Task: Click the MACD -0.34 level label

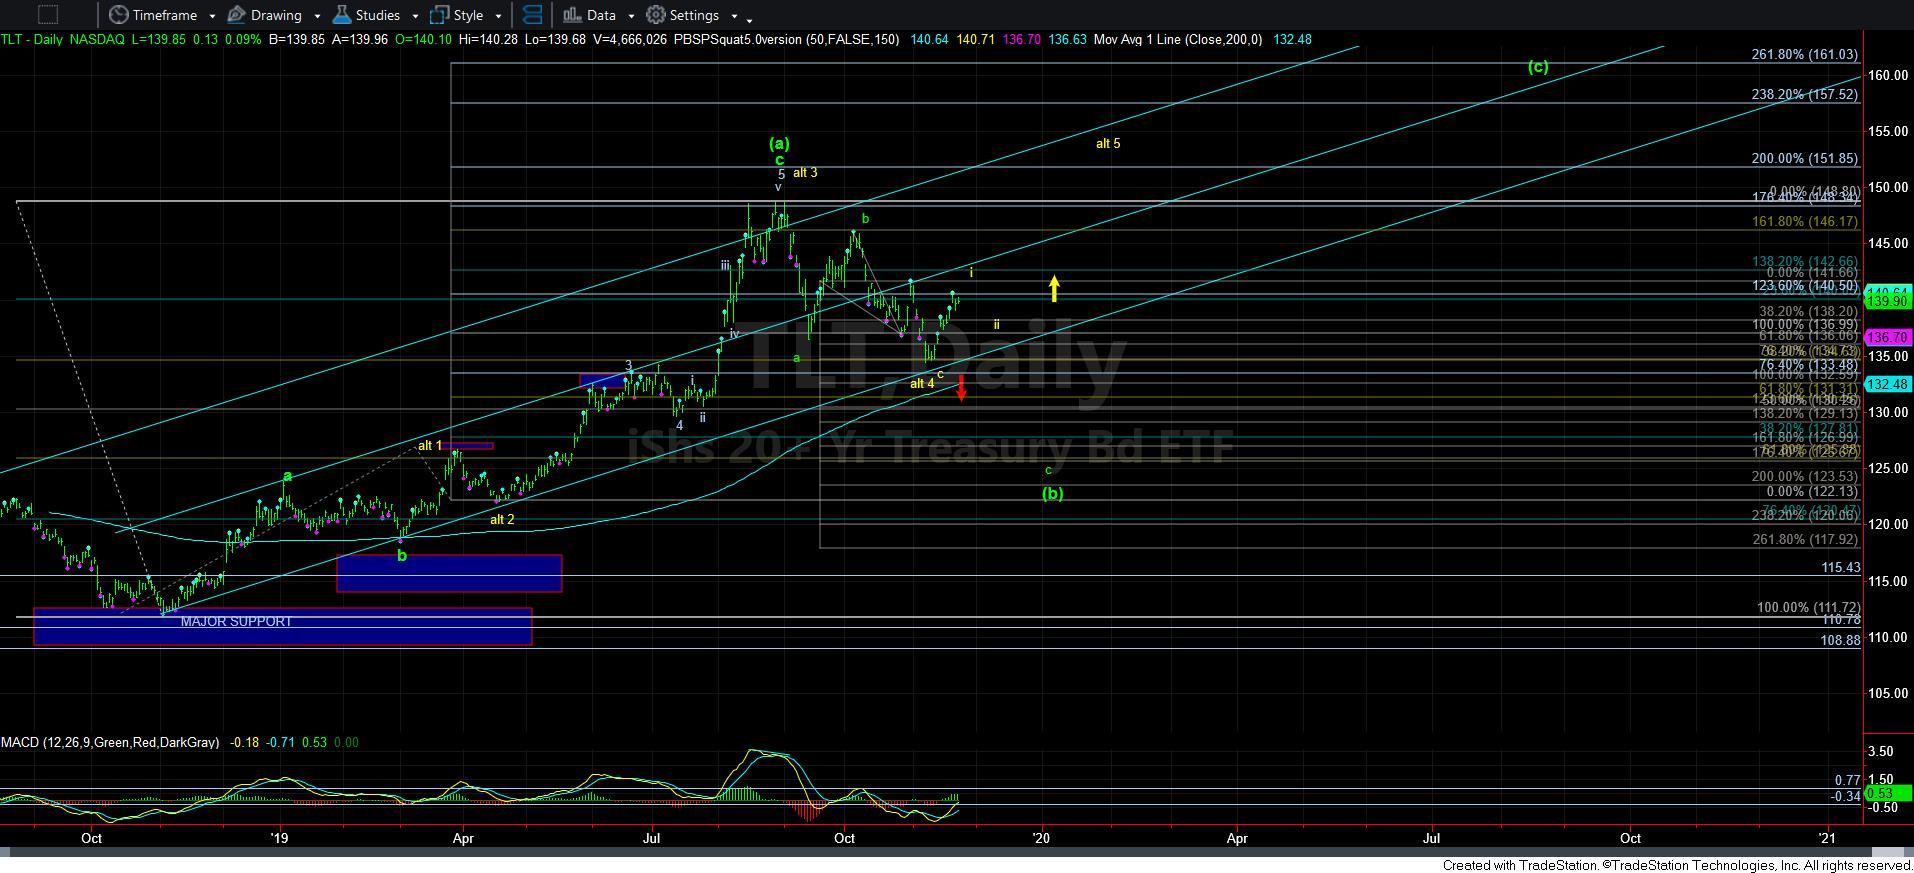Action: (1845, 796)
